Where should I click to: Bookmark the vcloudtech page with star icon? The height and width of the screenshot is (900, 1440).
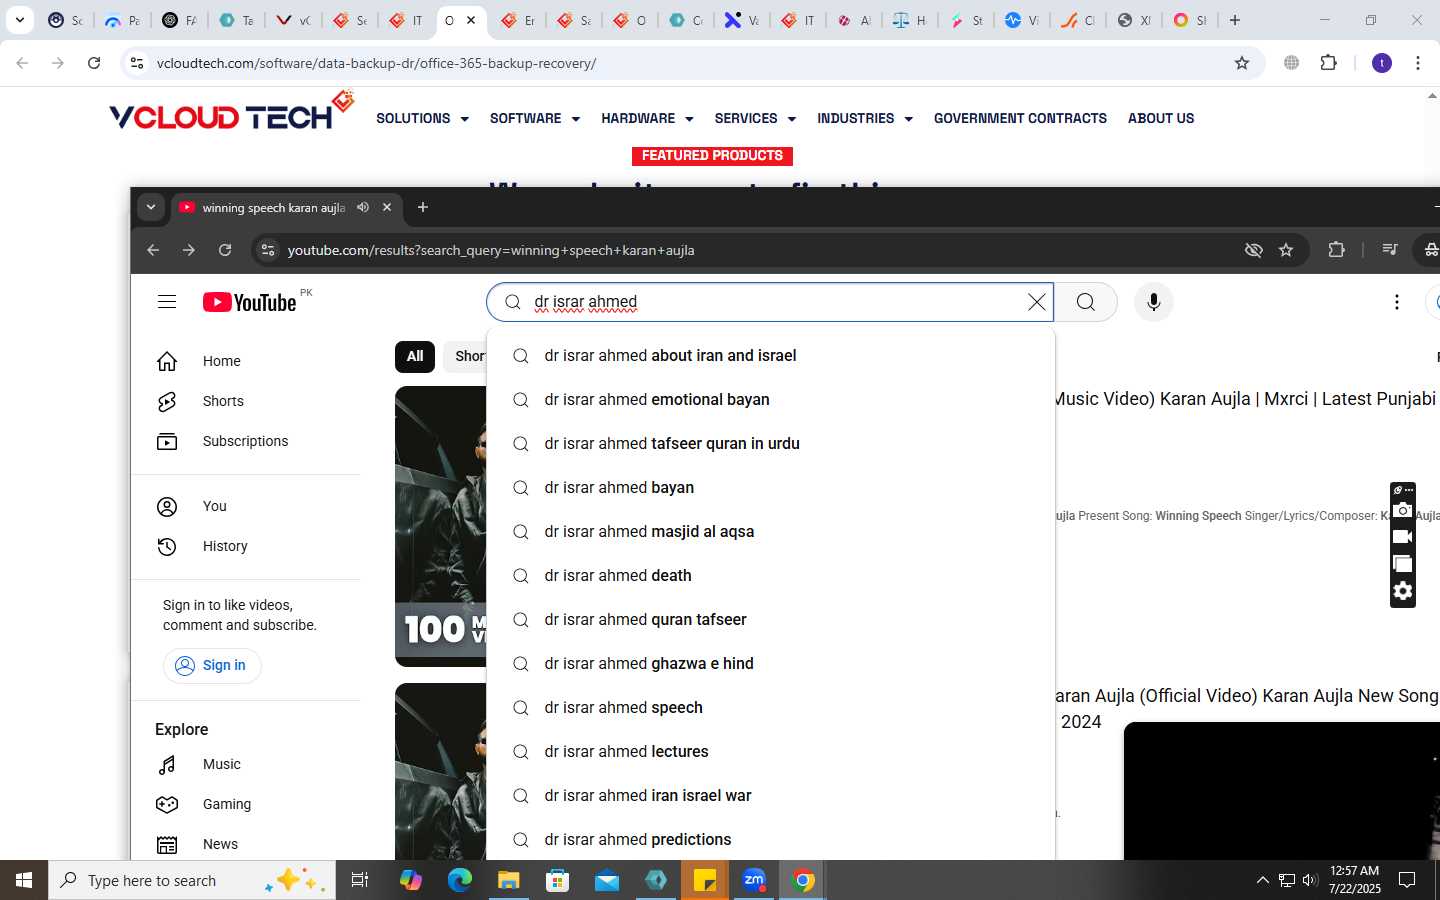point(1242,63)
